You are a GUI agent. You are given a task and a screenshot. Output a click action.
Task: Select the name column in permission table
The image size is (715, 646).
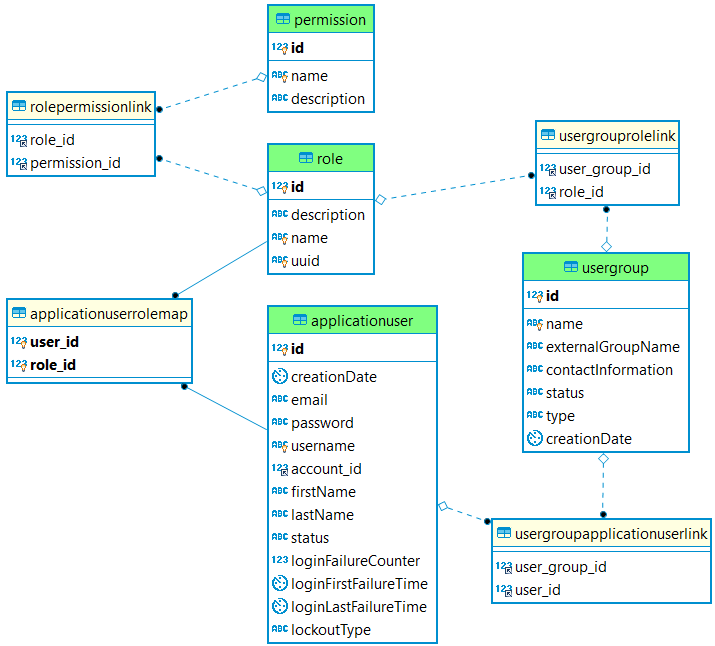point(321,76)
